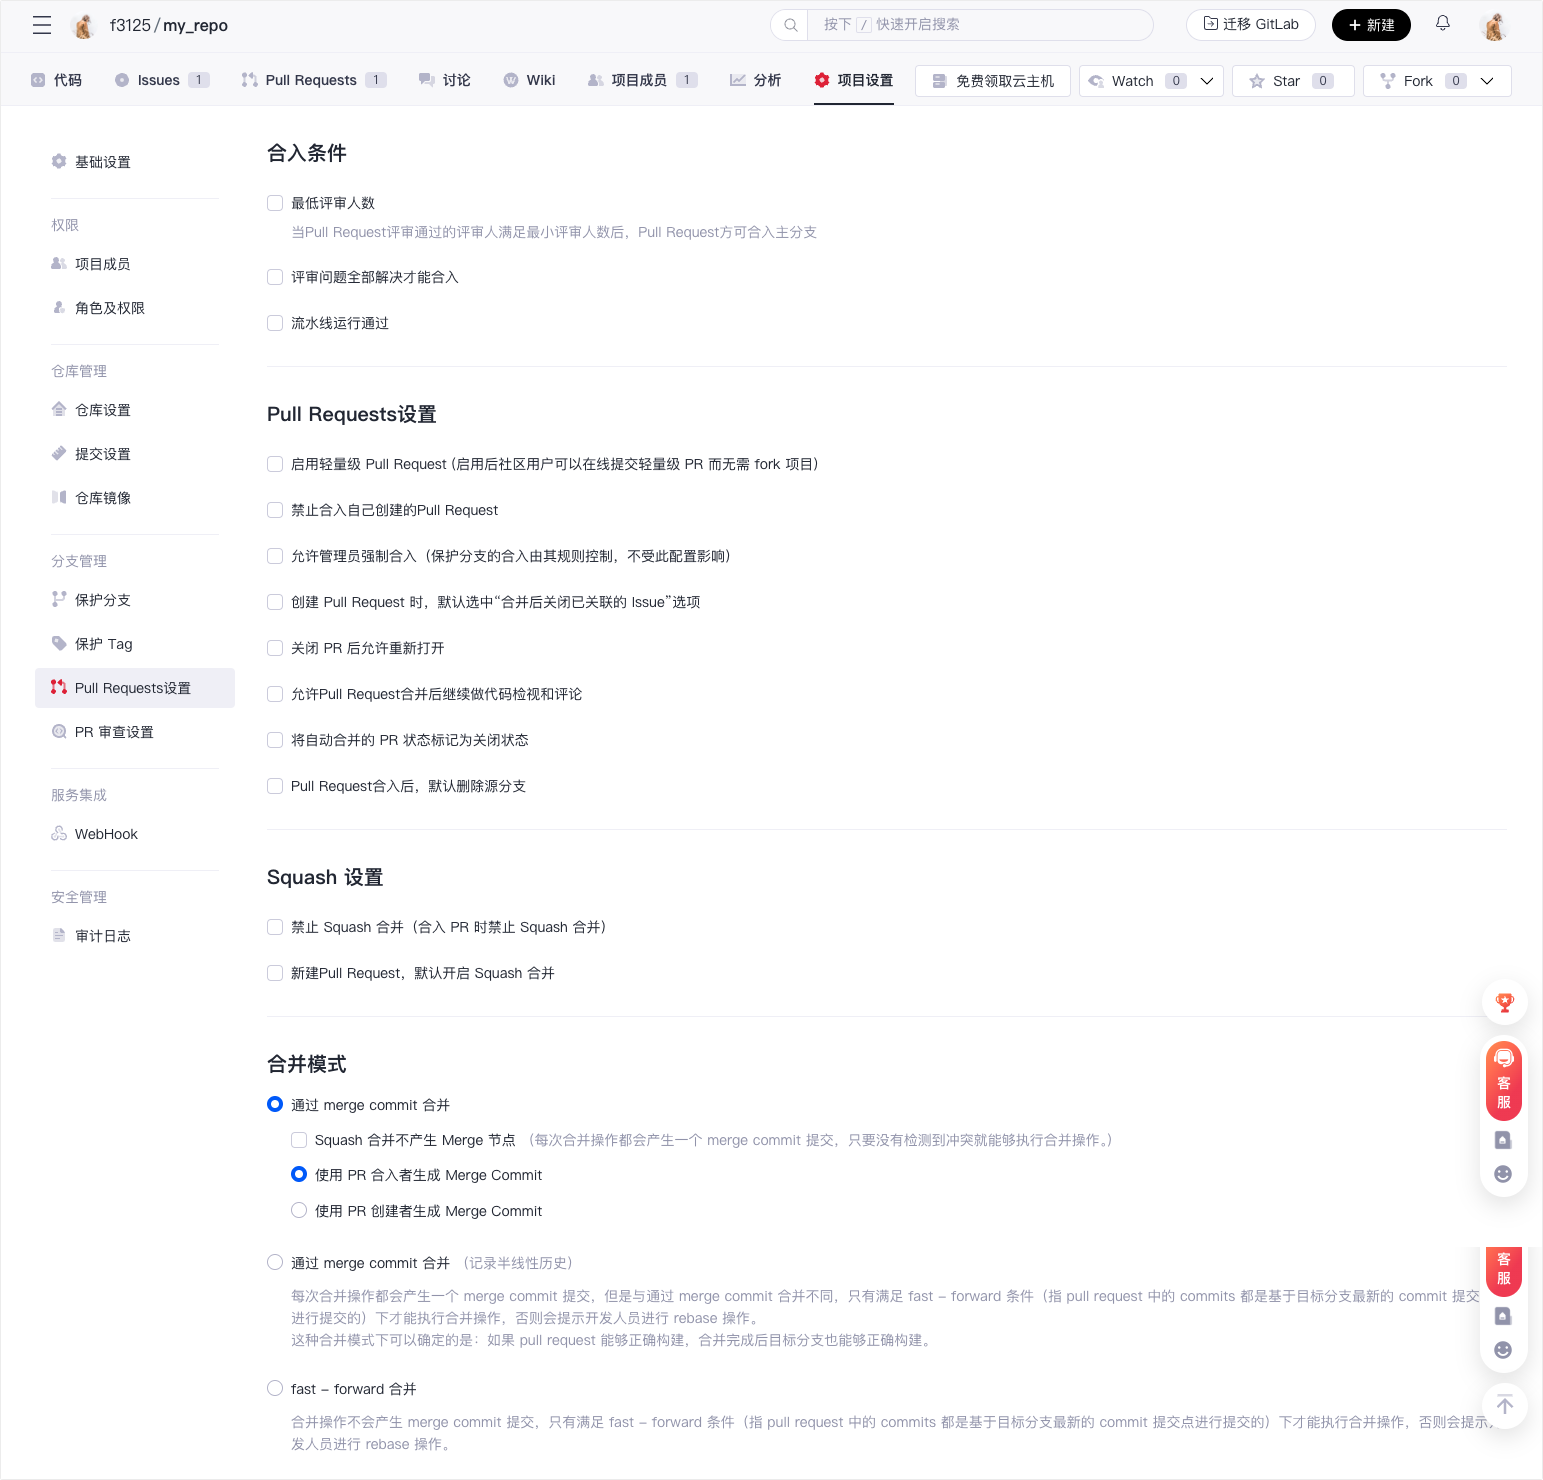1543x1480 pixels.
Task: Click the 新建 button
Action: tap(1370, 25)
